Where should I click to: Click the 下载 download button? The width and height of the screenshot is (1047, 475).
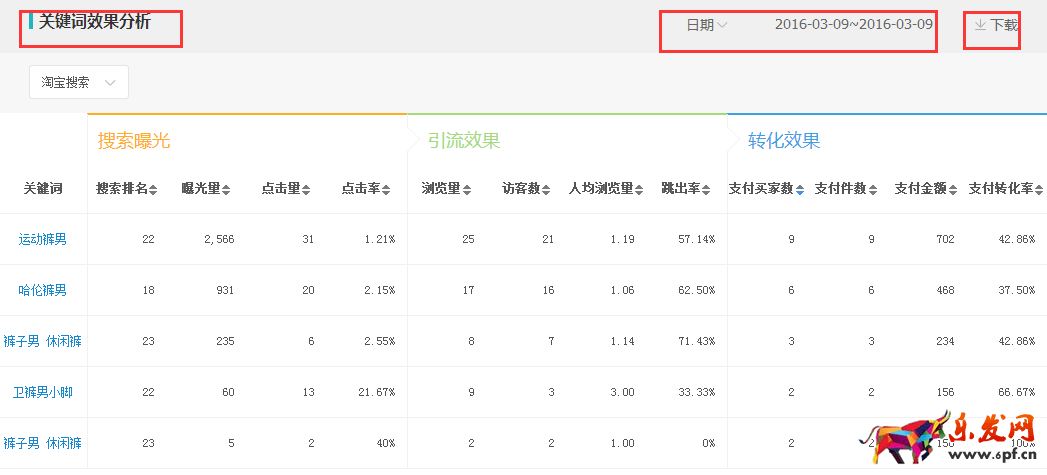coord(996,25)
